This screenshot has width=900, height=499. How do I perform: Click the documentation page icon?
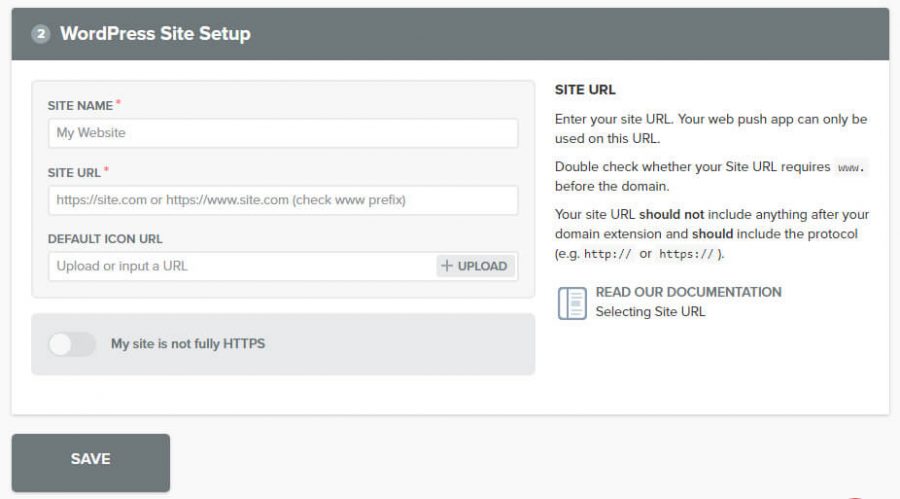pos(571,302)
